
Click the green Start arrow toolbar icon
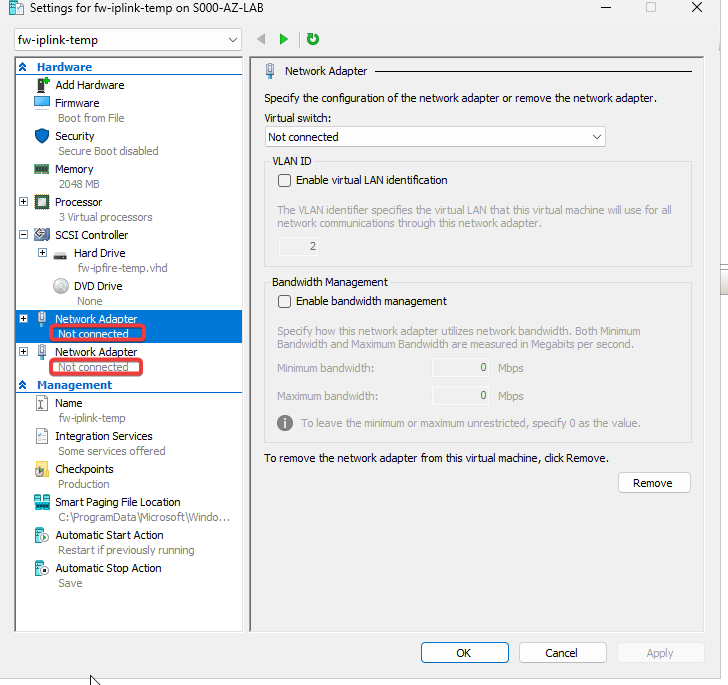tap(284, 39)
